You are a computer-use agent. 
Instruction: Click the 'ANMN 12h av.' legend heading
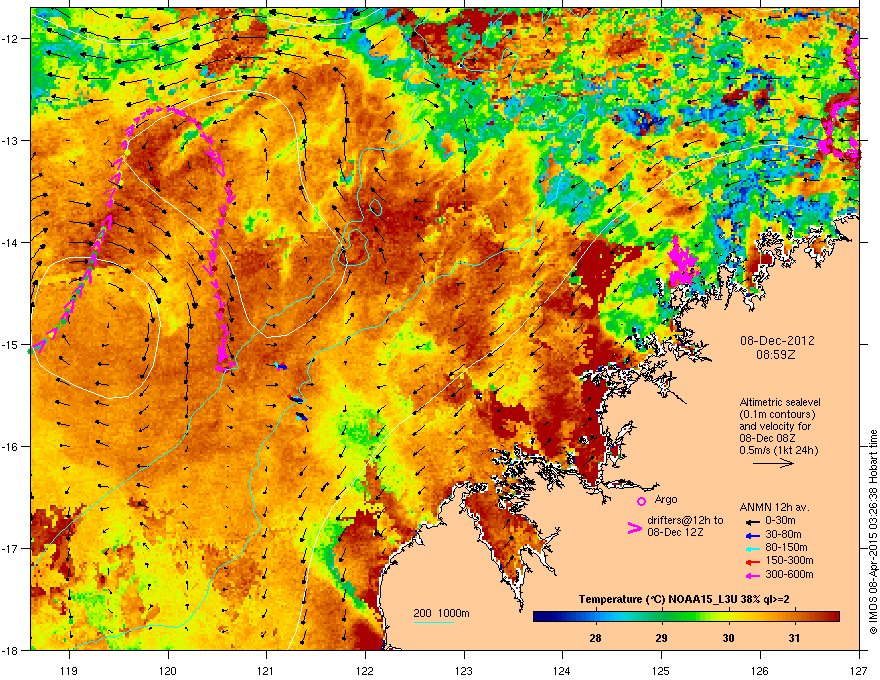point(774,508)
